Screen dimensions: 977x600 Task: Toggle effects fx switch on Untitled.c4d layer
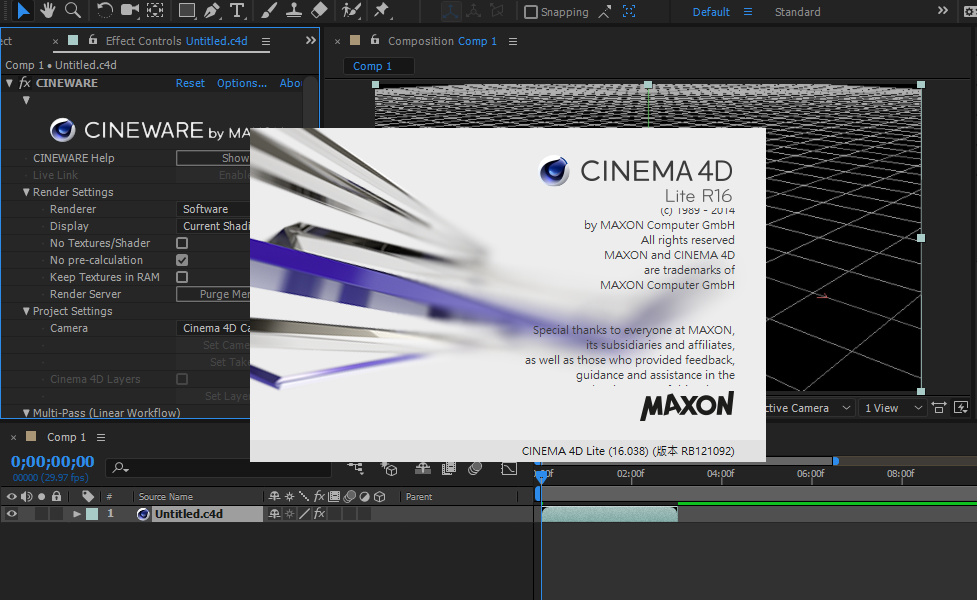pos(319,514)
